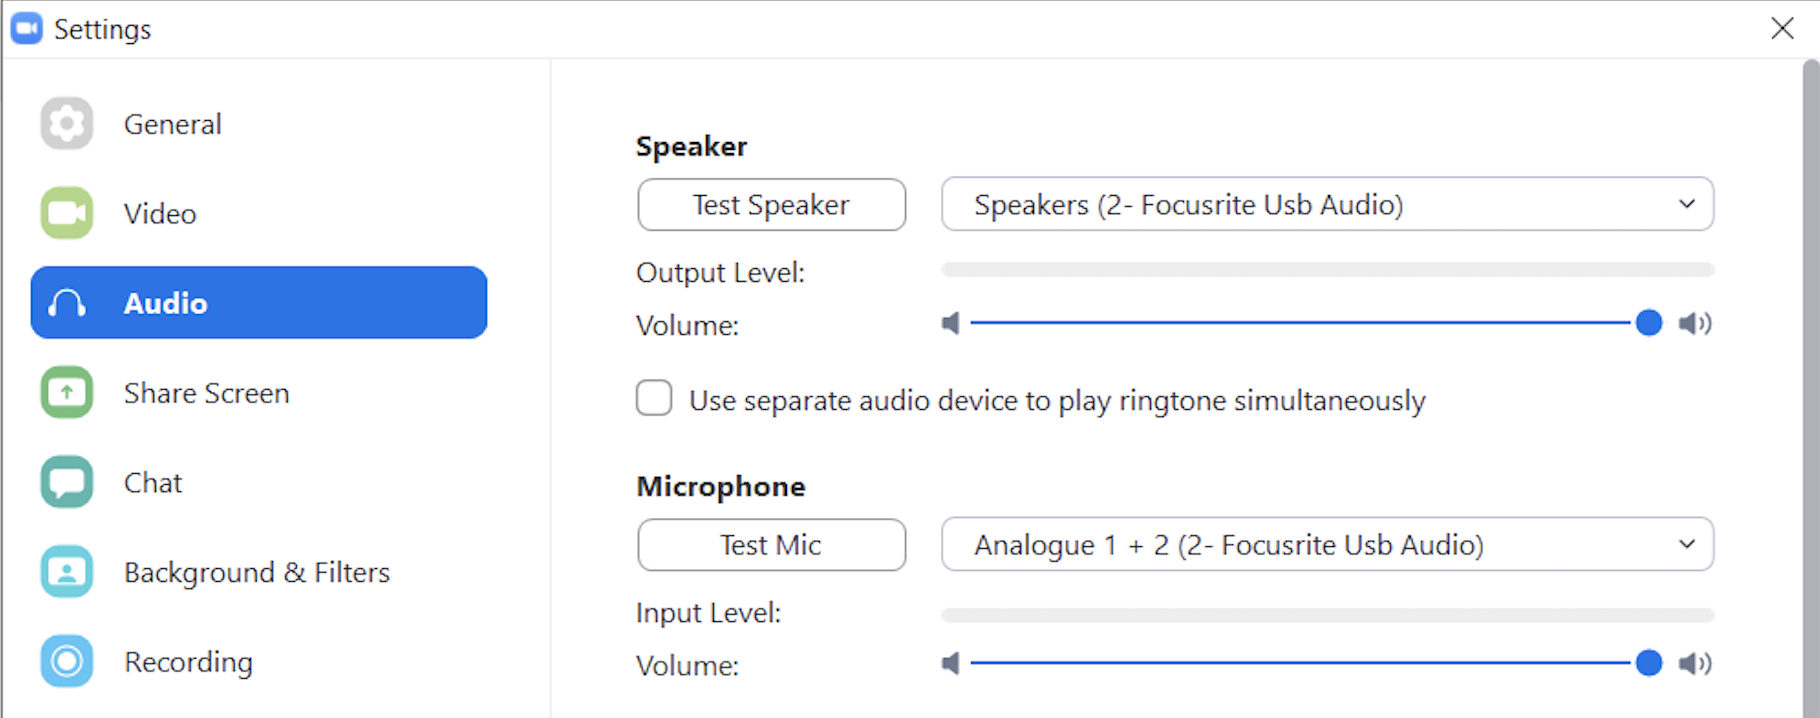The height and width of the screenshot is (718, 1820).
Task: Click the microphone Volume slider handle
Action: (x=1648, y=663)
